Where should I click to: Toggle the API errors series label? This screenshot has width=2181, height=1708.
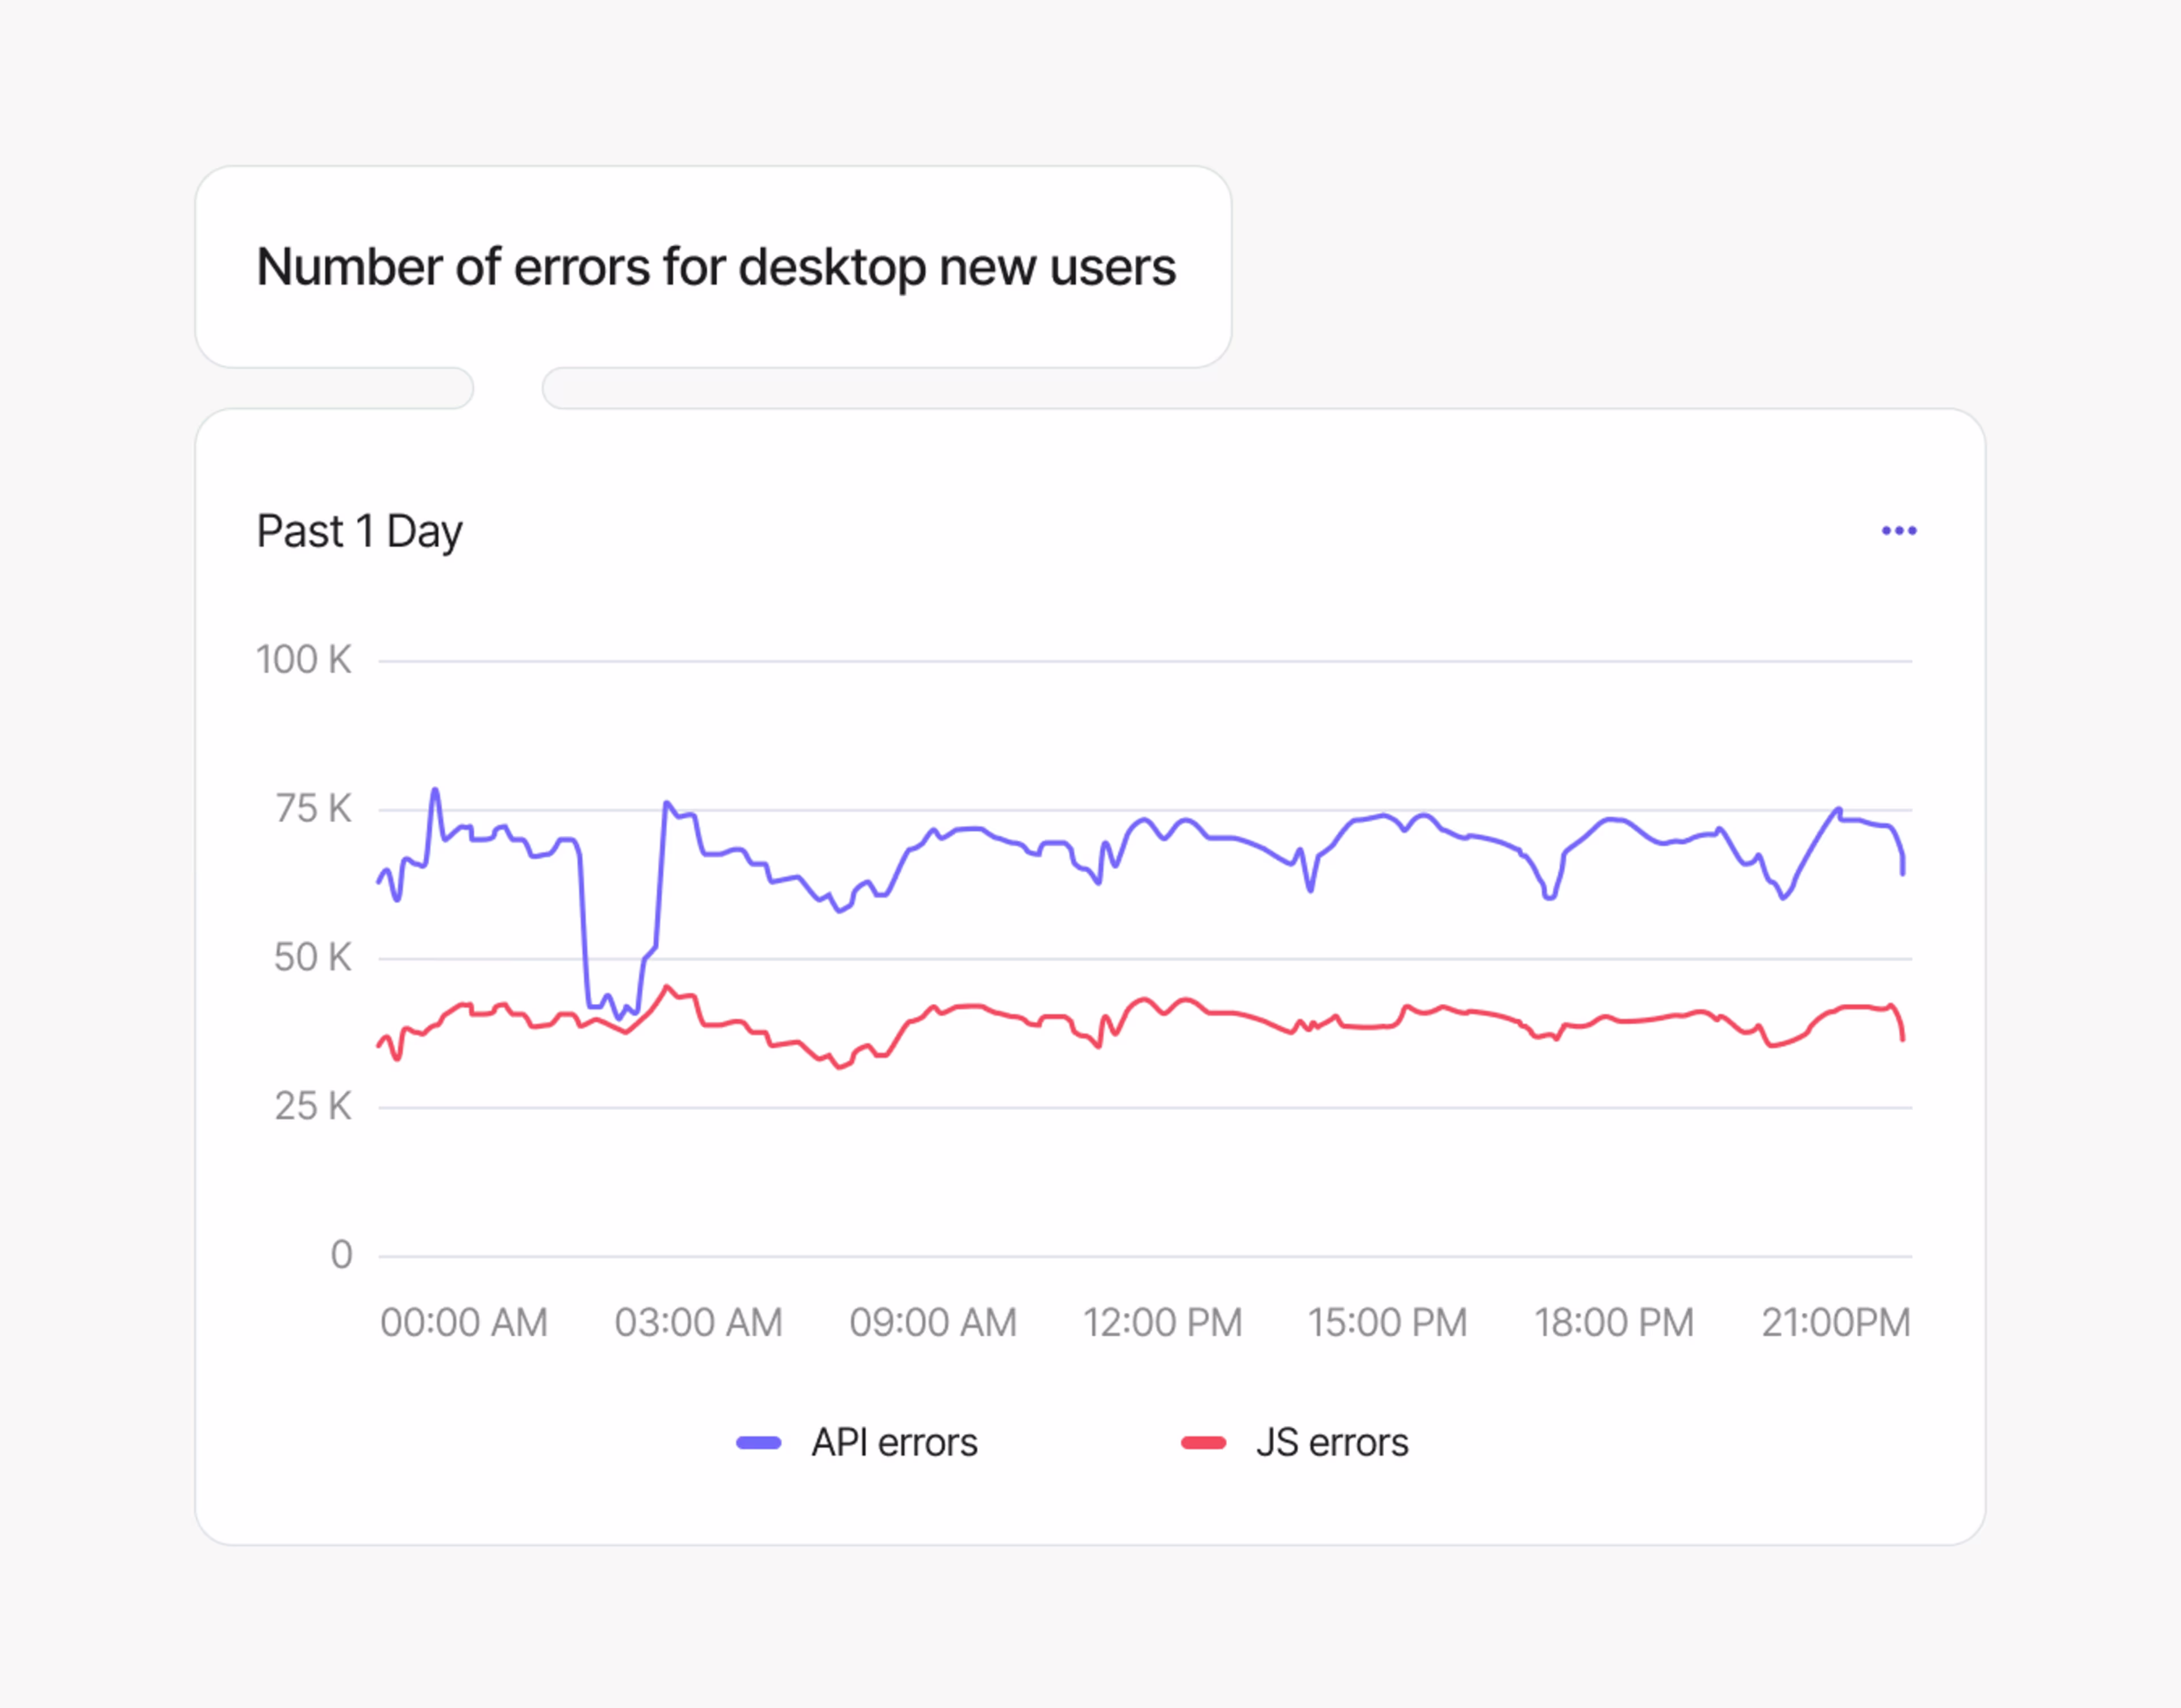pyautogui.click(x=894, y=1443)
